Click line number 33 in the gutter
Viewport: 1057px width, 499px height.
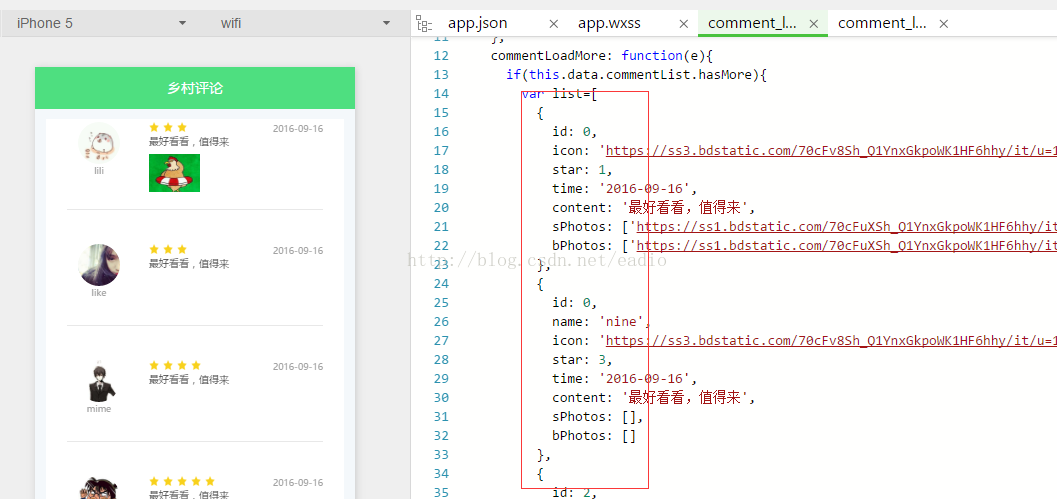click(x=442, y=454)
